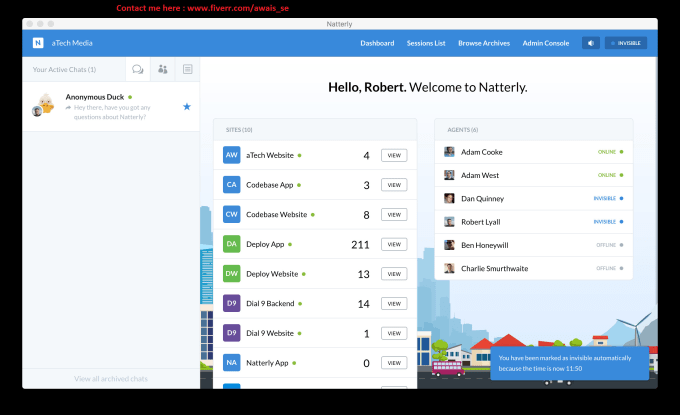
Task: Select the Natterly App site name
Action: pos(267,363)
